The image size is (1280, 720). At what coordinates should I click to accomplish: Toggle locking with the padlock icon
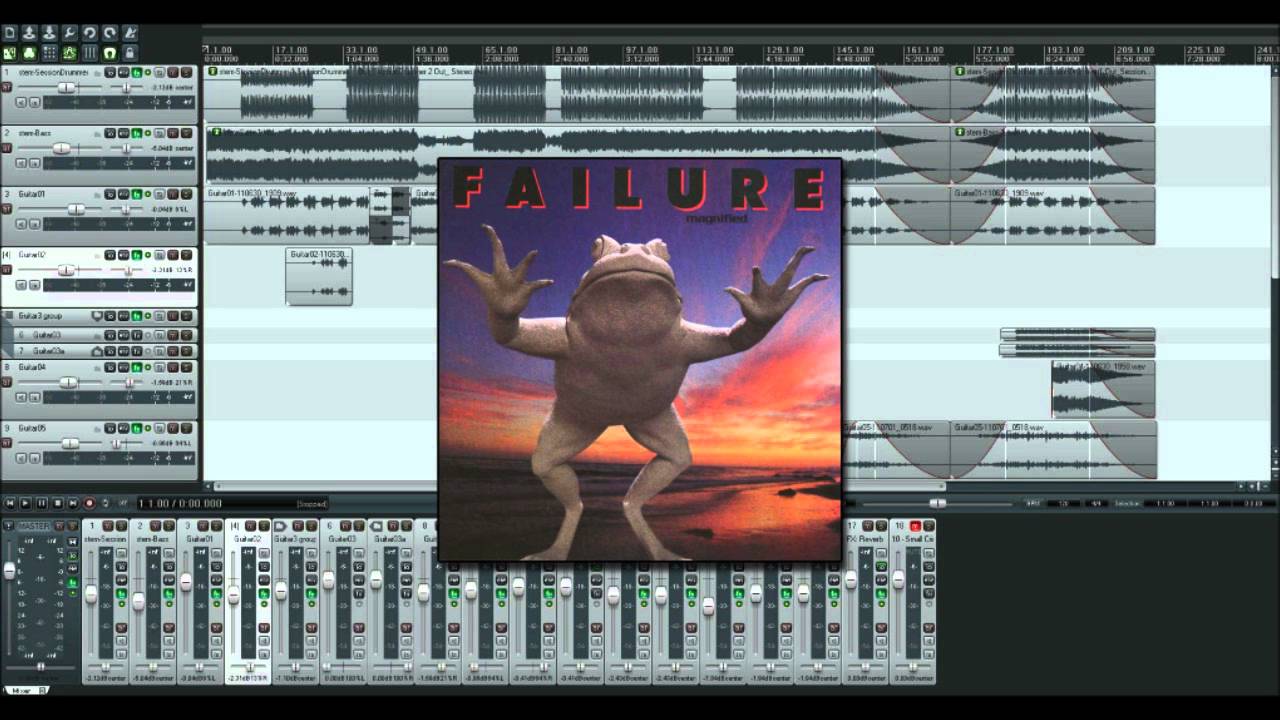click(130, 53)
